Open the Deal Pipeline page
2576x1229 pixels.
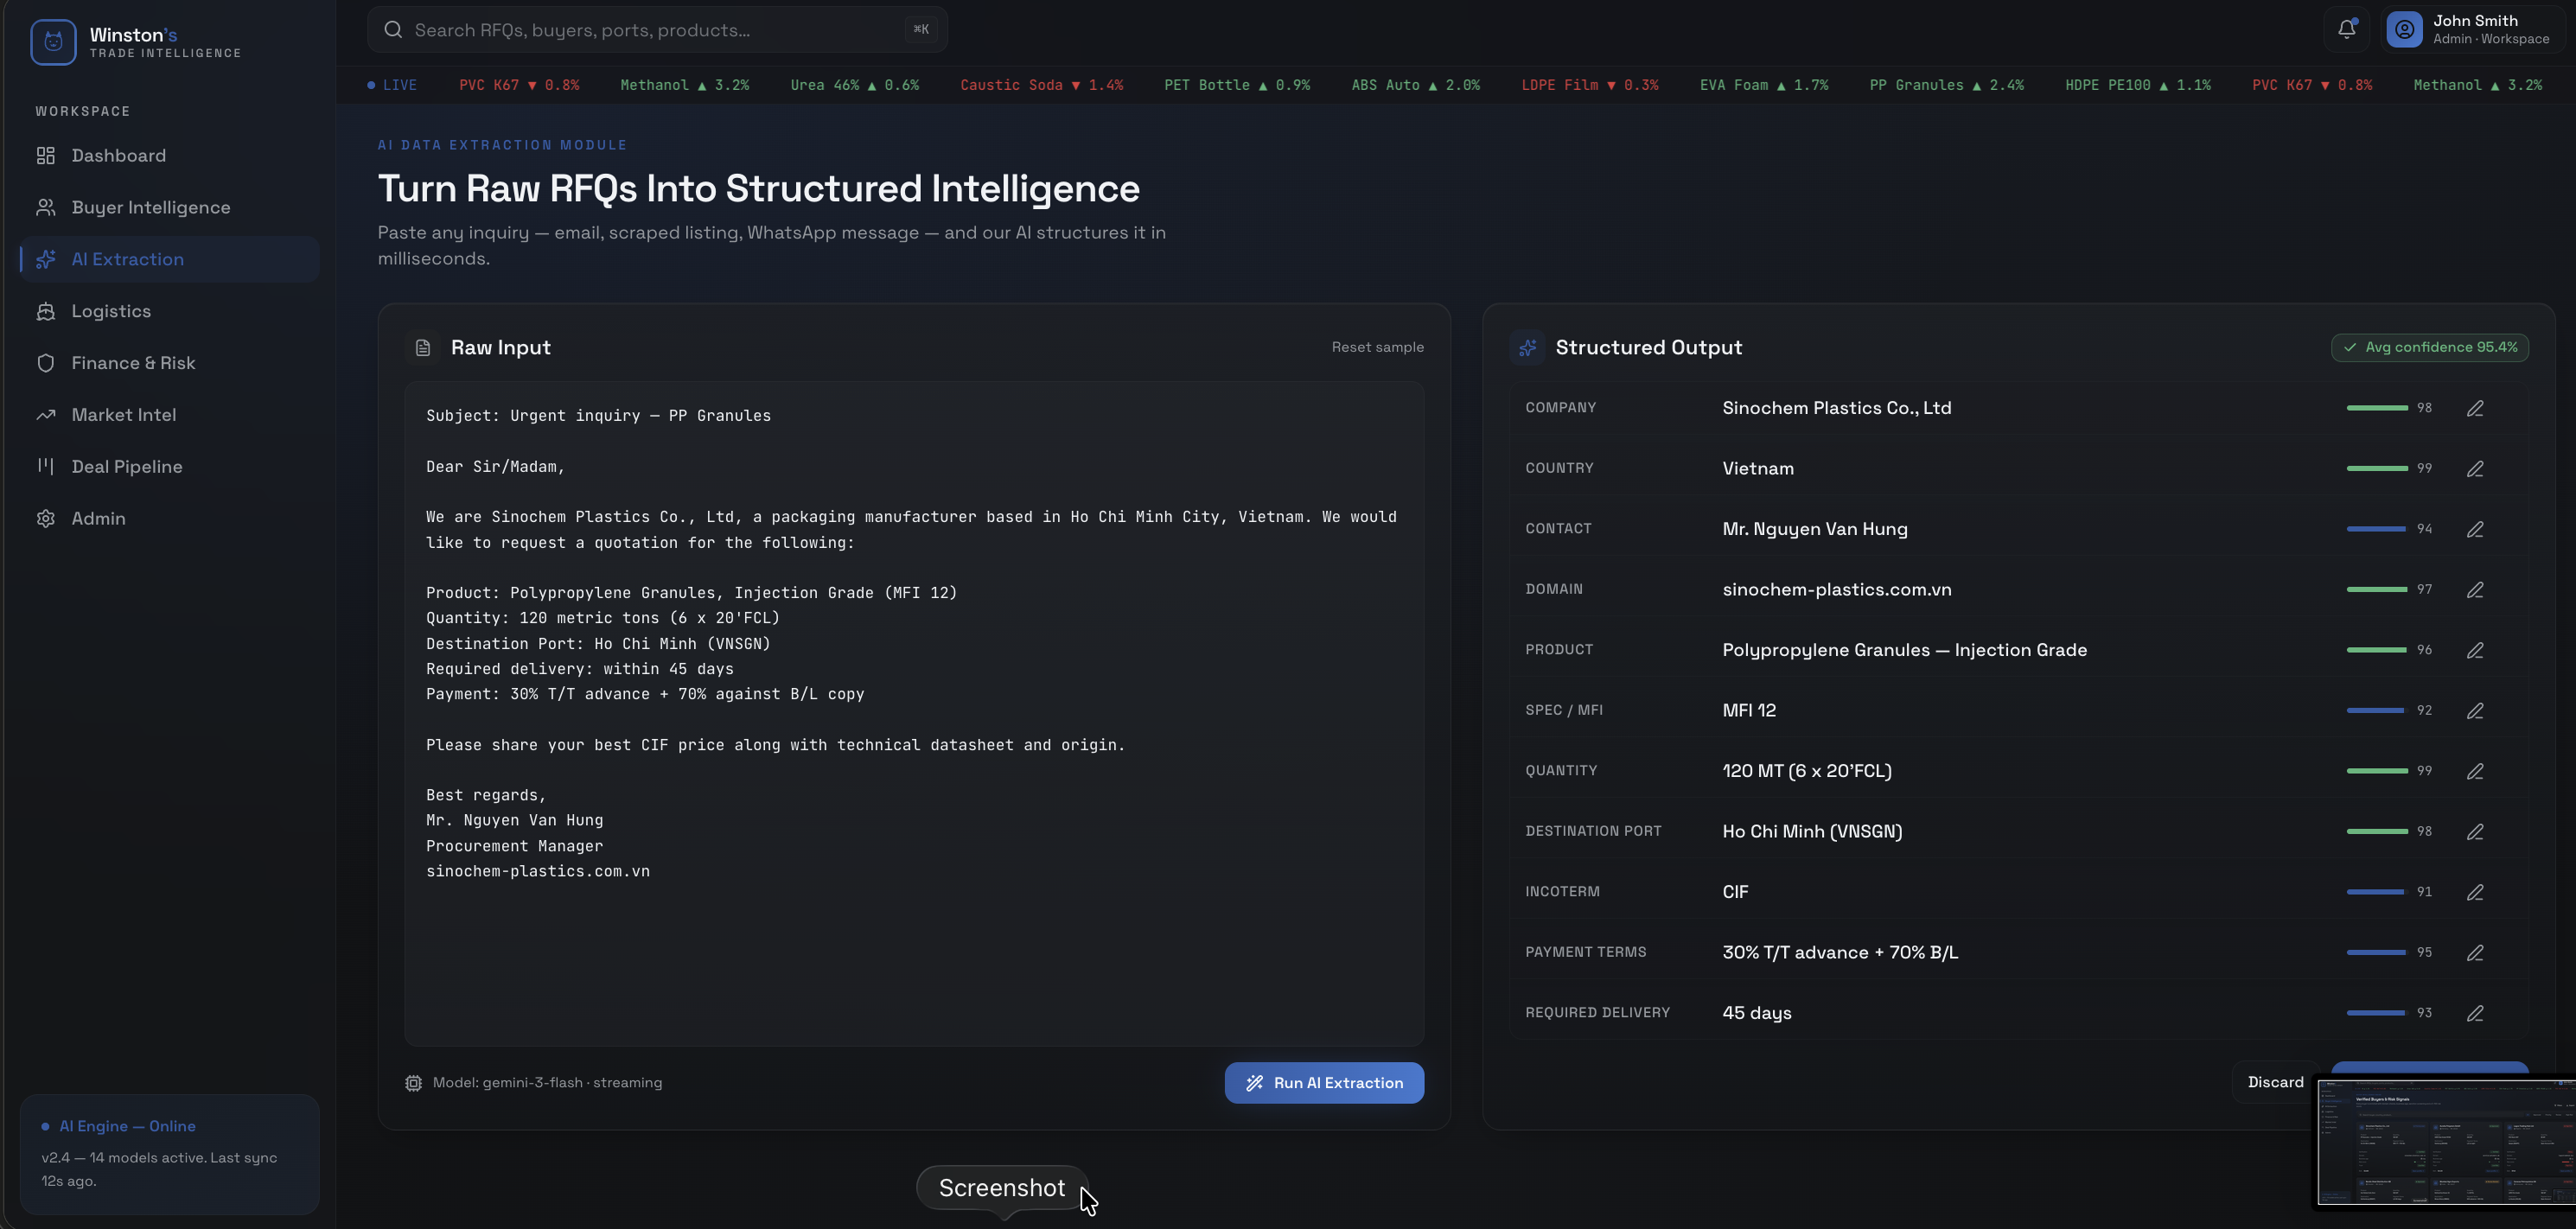[x=169, y=467]
